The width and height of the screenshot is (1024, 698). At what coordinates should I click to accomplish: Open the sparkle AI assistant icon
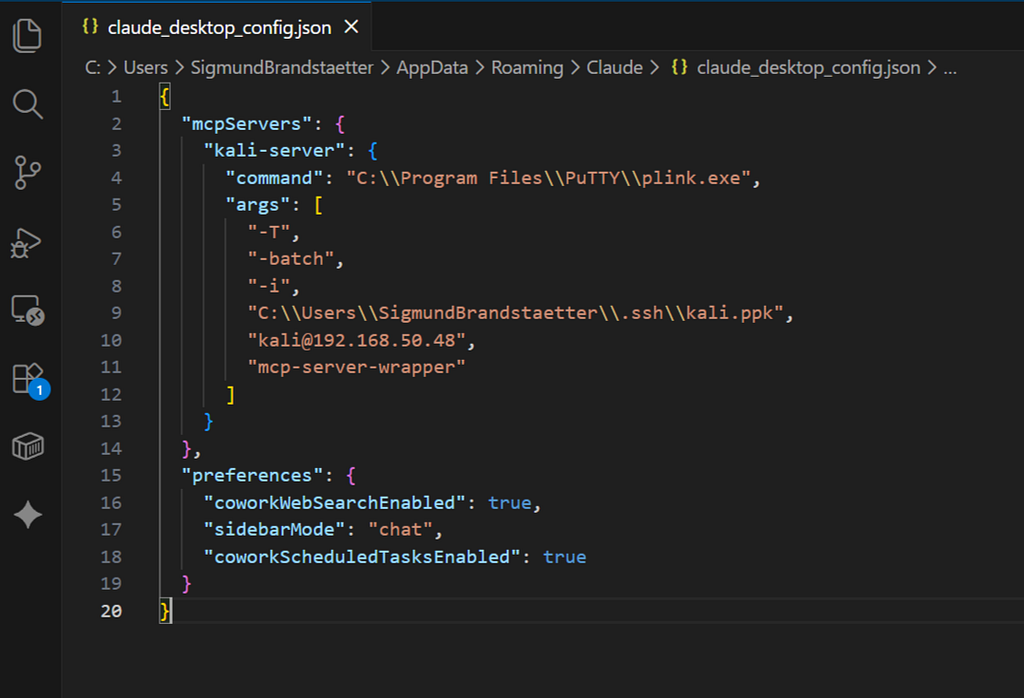click(28, 515)
